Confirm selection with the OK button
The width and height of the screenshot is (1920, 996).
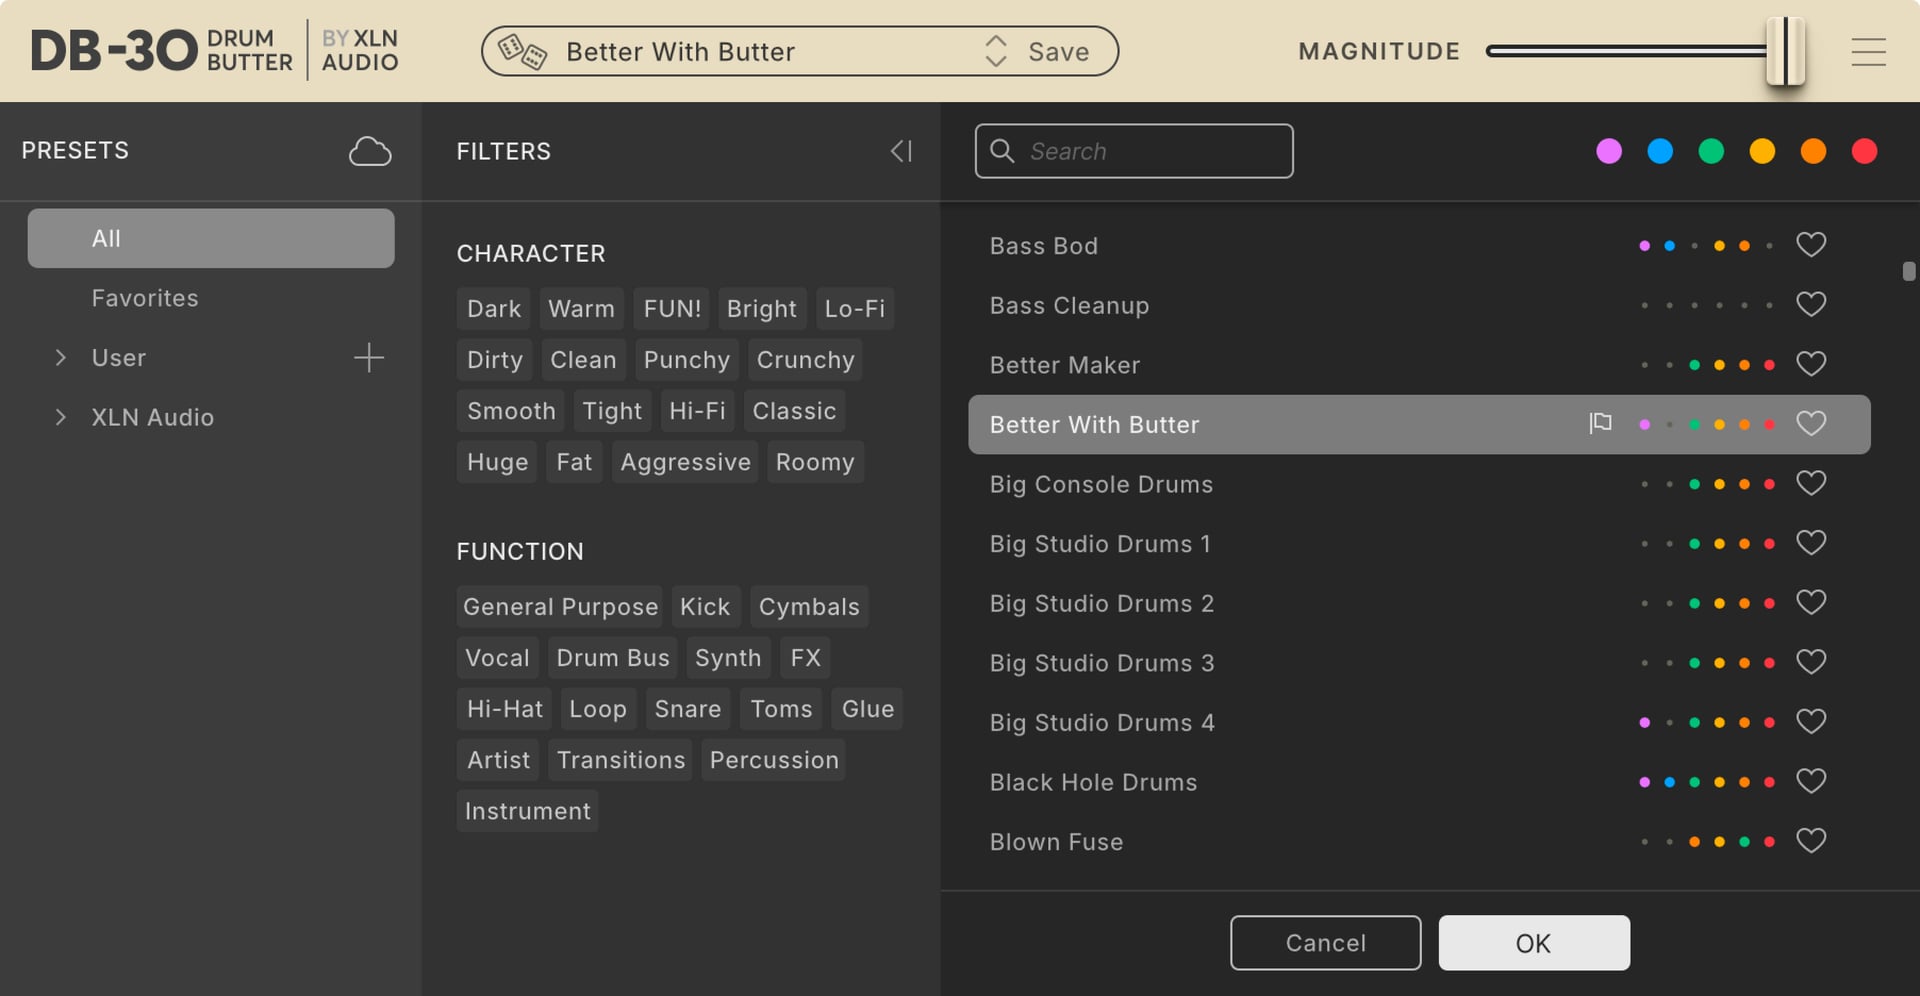(1533, 942)
